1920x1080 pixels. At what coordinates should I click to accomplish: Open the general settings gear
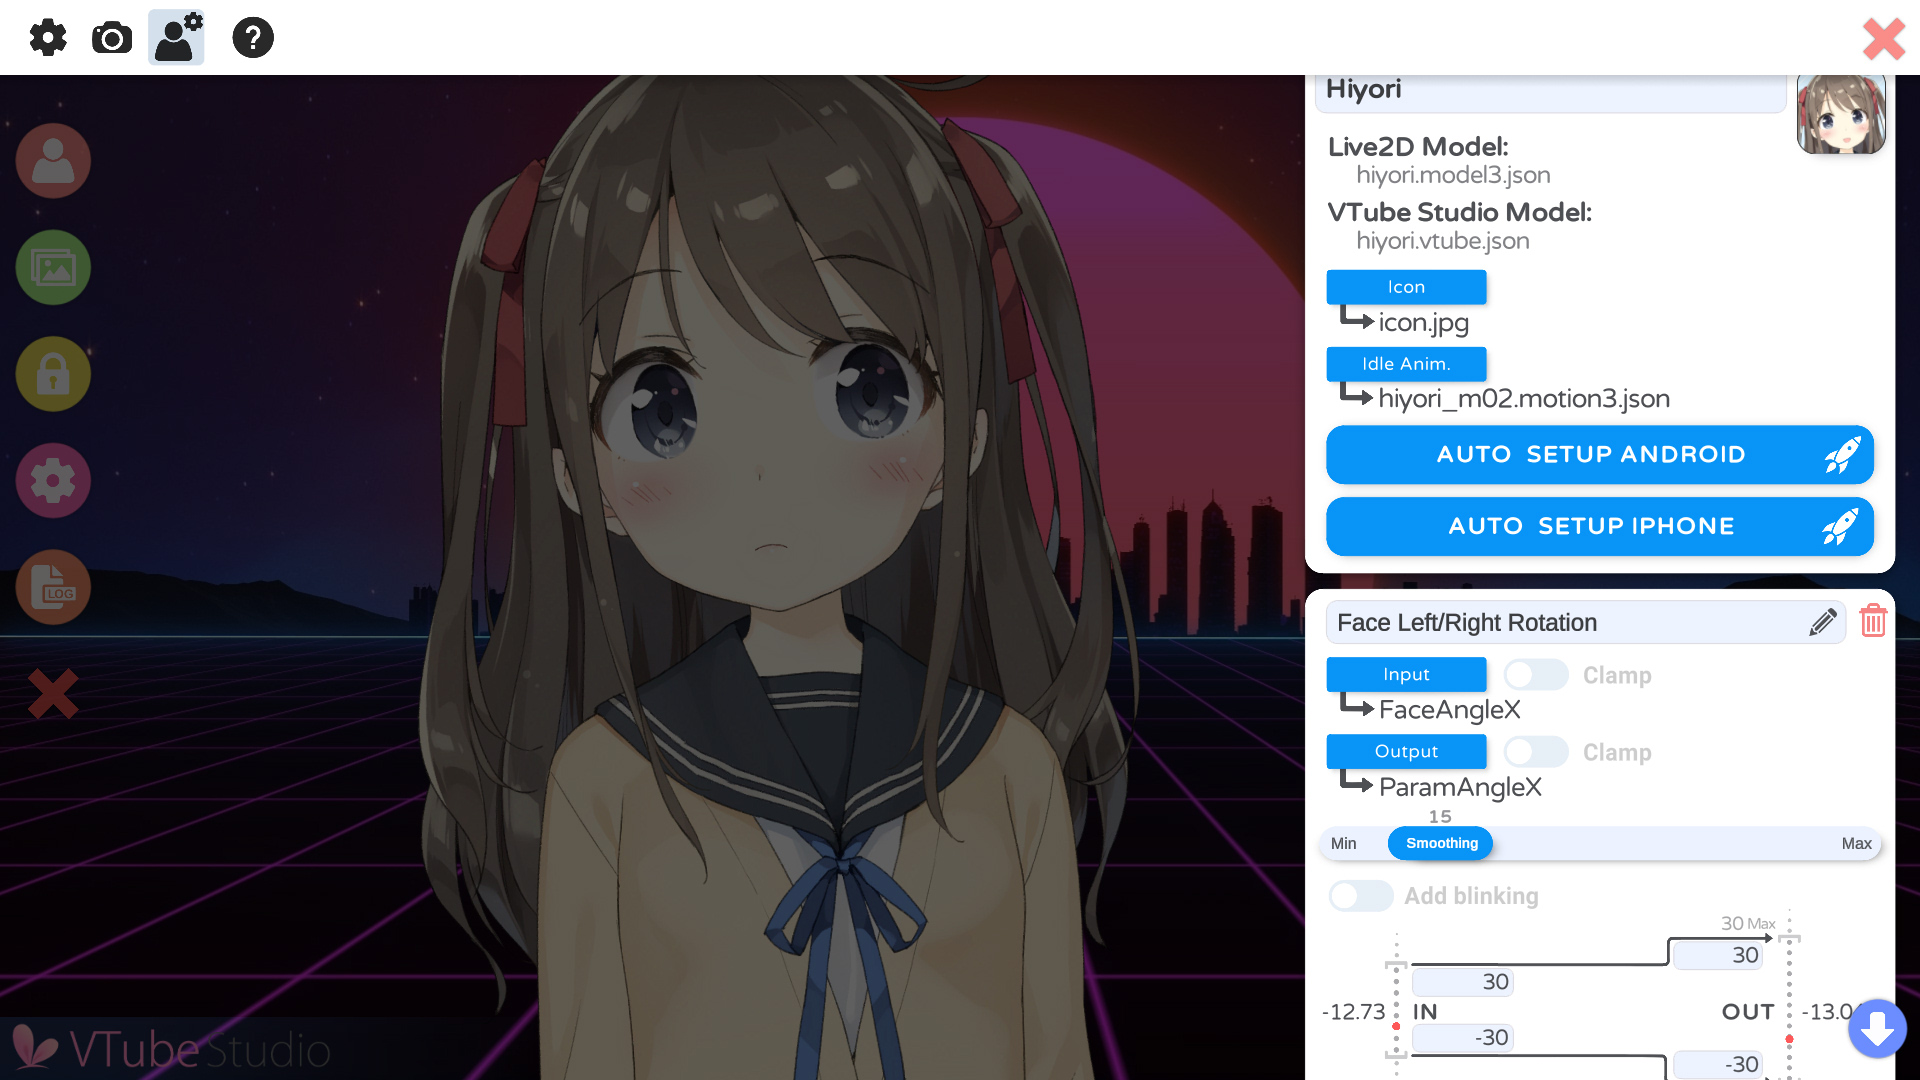[48, 38]
